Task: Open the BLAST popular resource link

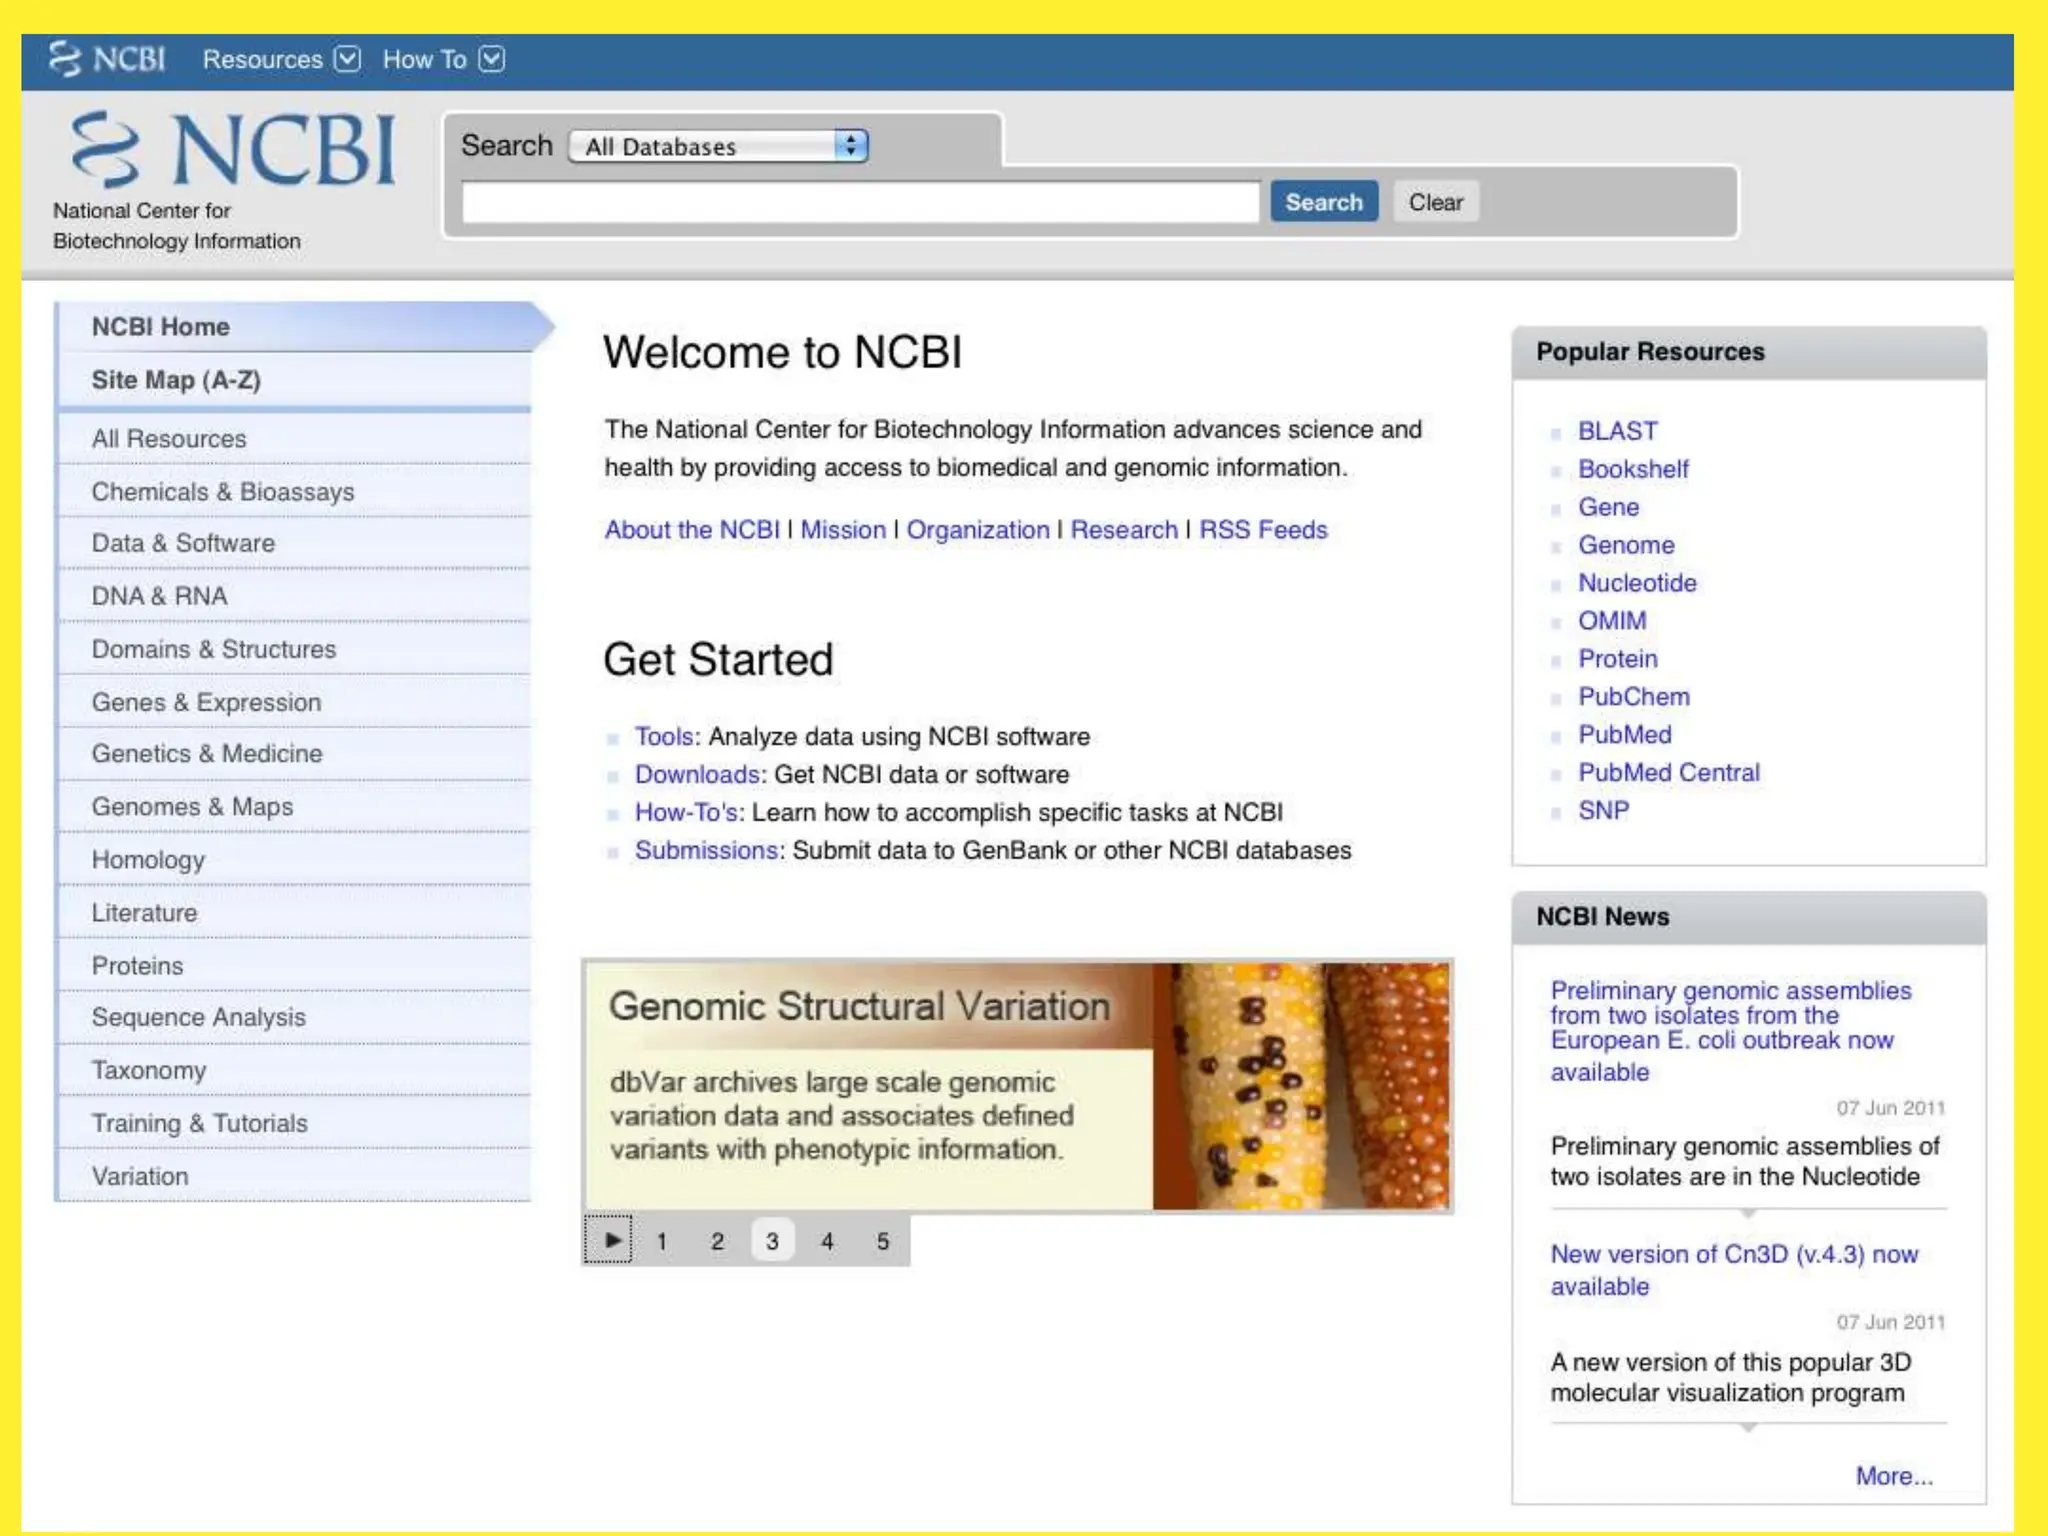Action: pos(1617,431)
